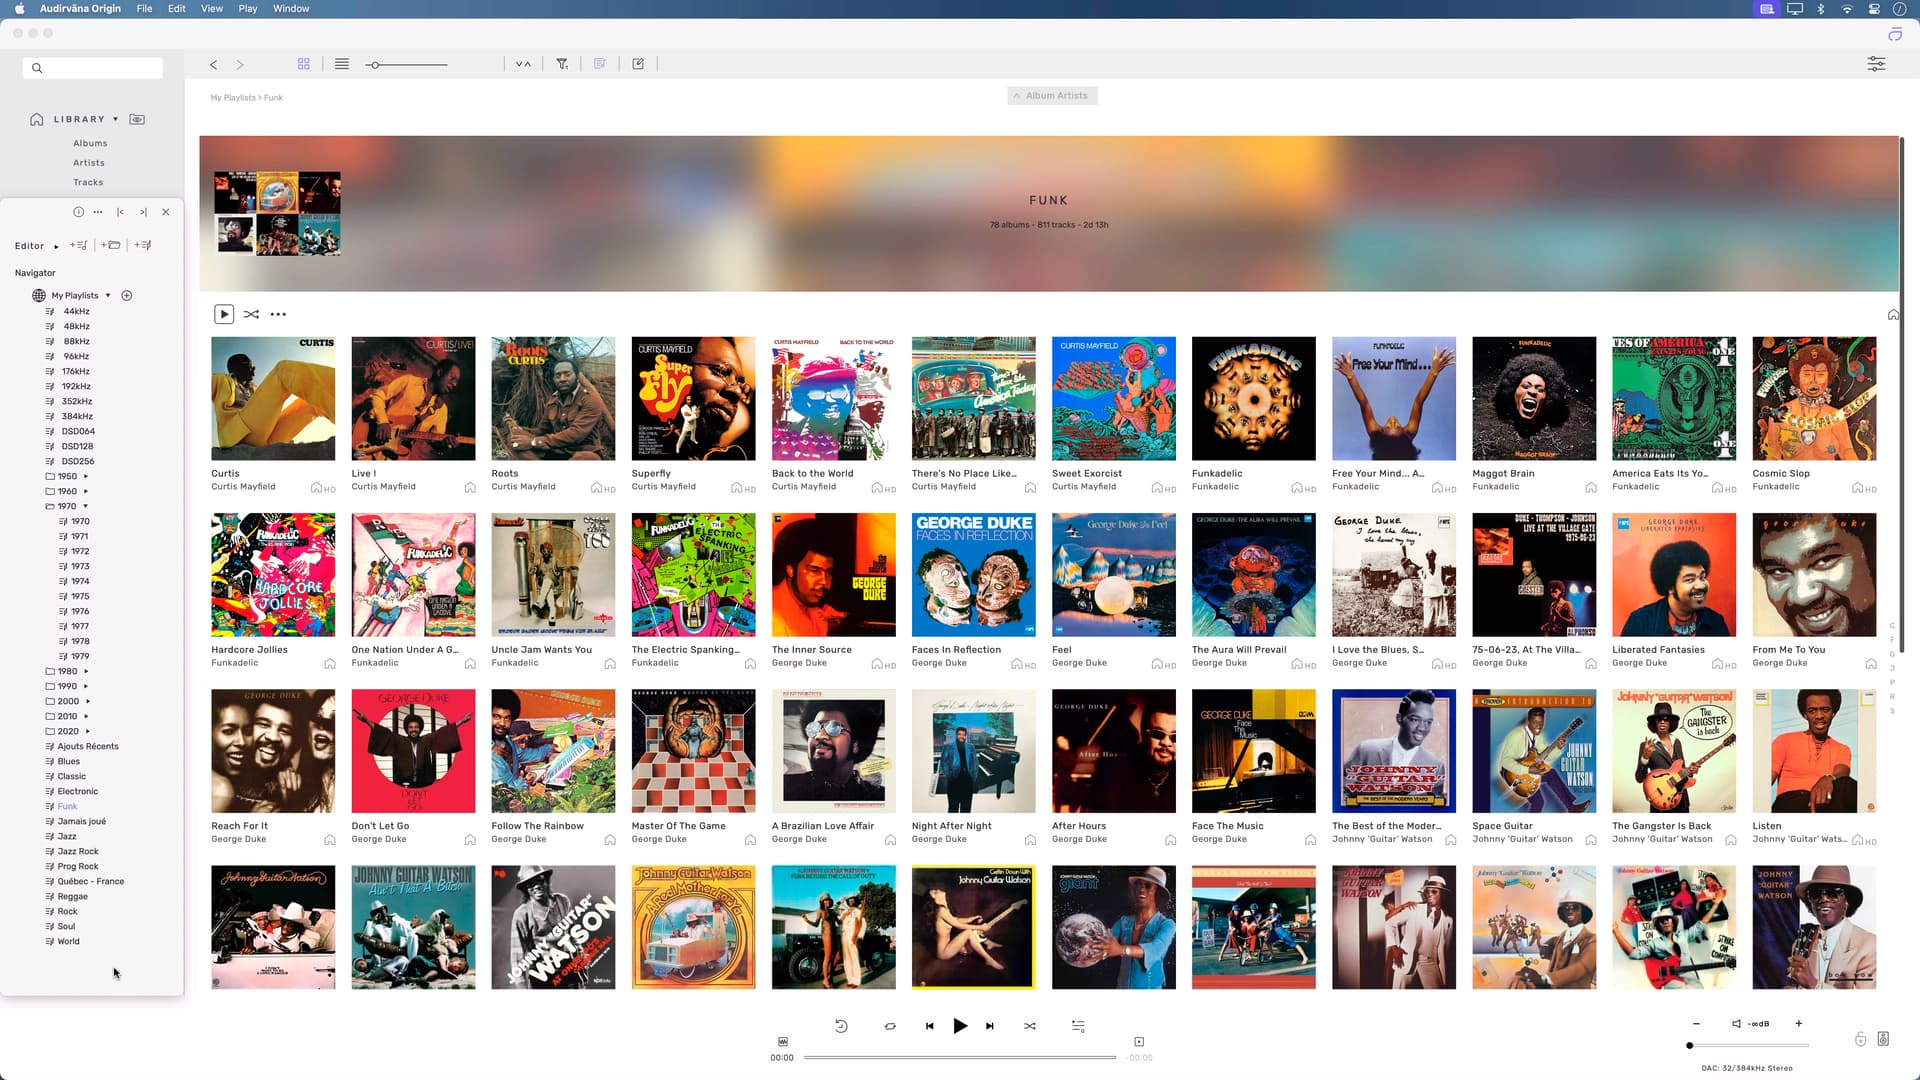Open the Play menu
1920x1080 pixels.
coord(248,8)
